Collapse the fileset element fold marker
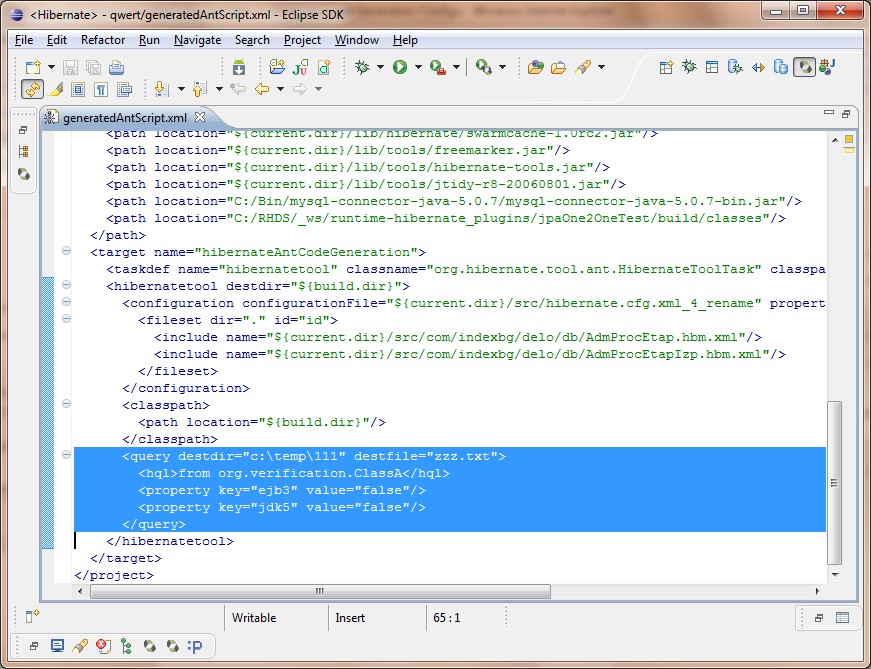The width and height of the screenshot is (871, 669). click(x=67, y=319)
